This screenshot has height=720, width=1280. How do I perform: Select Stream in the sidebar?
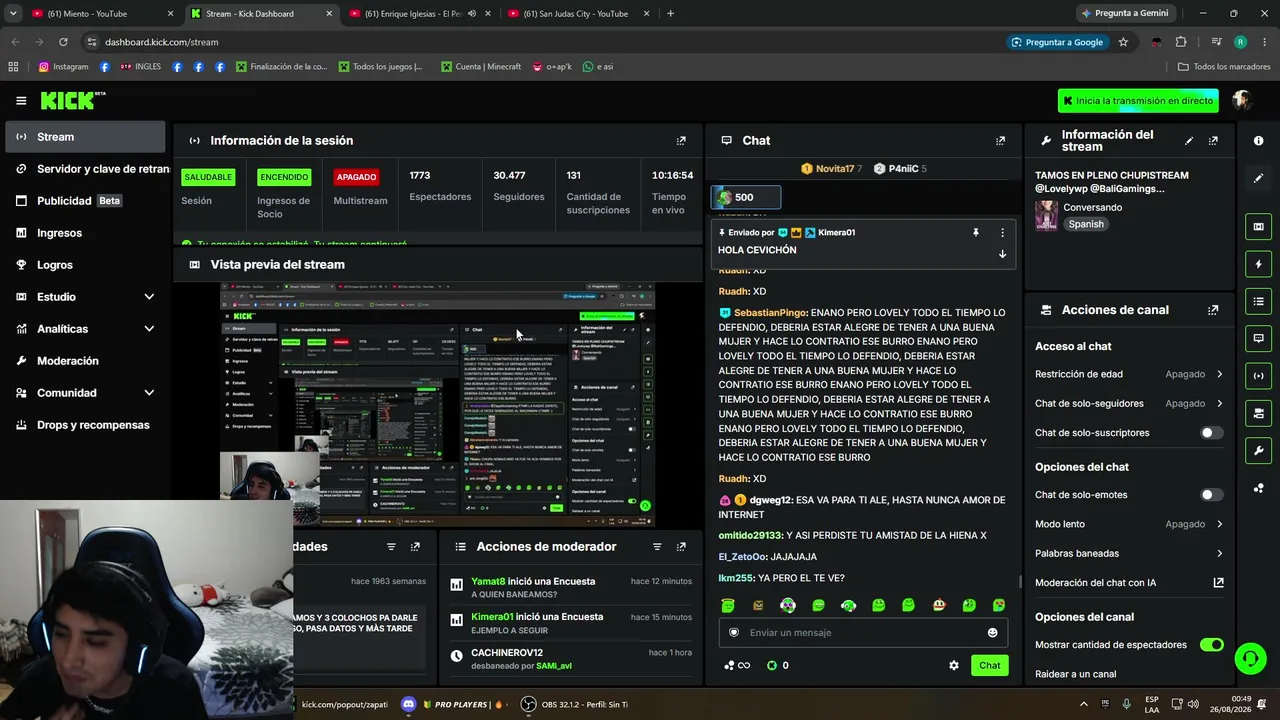86,137
